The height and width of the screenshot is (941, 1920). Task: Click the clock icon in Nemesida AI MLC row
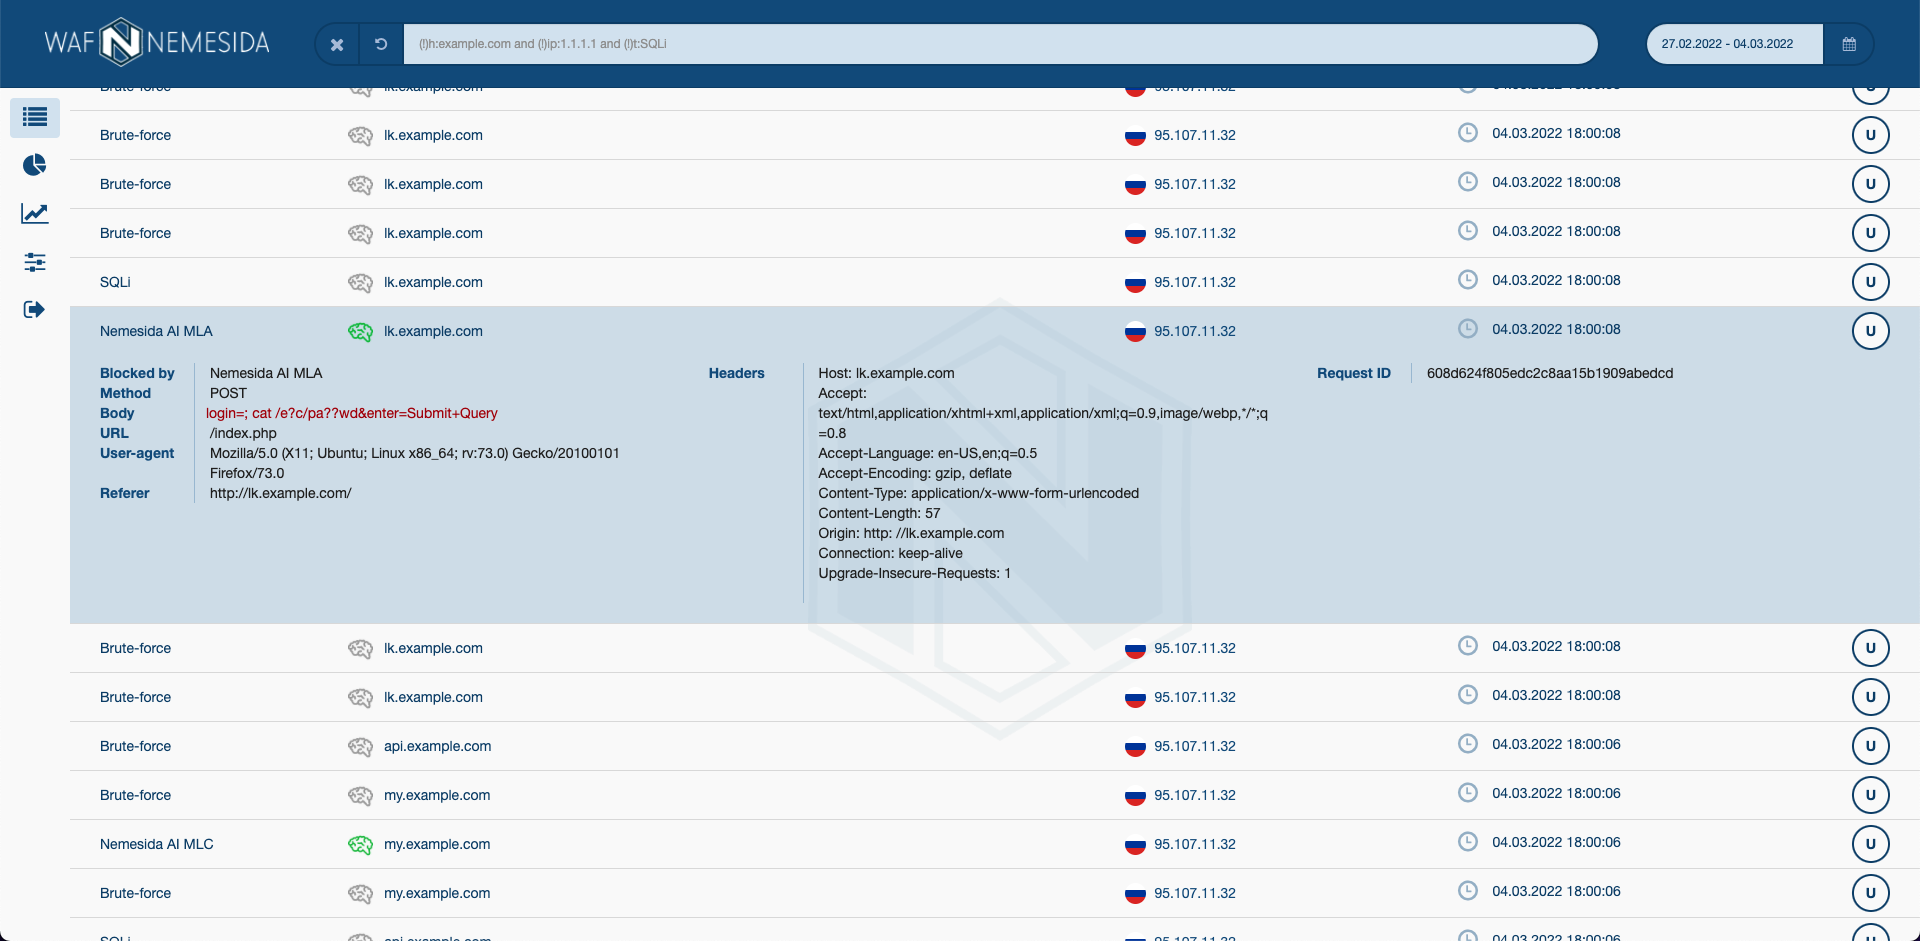point(1468,842)
